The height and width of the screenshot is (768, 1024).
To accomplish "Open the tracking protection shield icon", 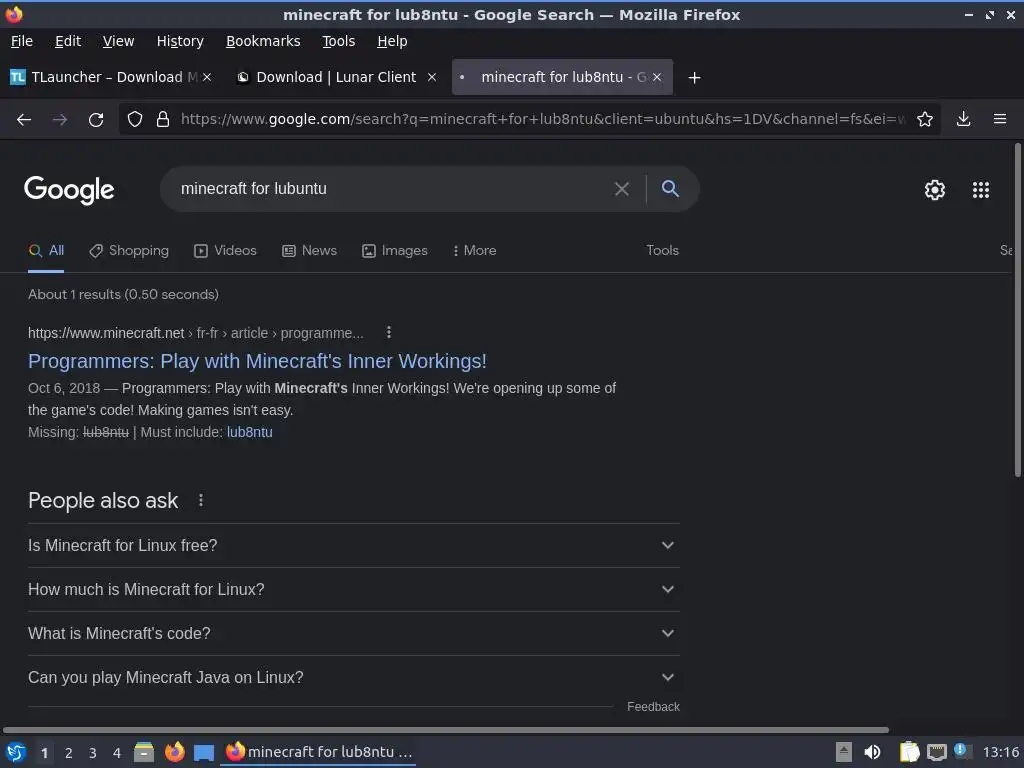I will [135, 119].
